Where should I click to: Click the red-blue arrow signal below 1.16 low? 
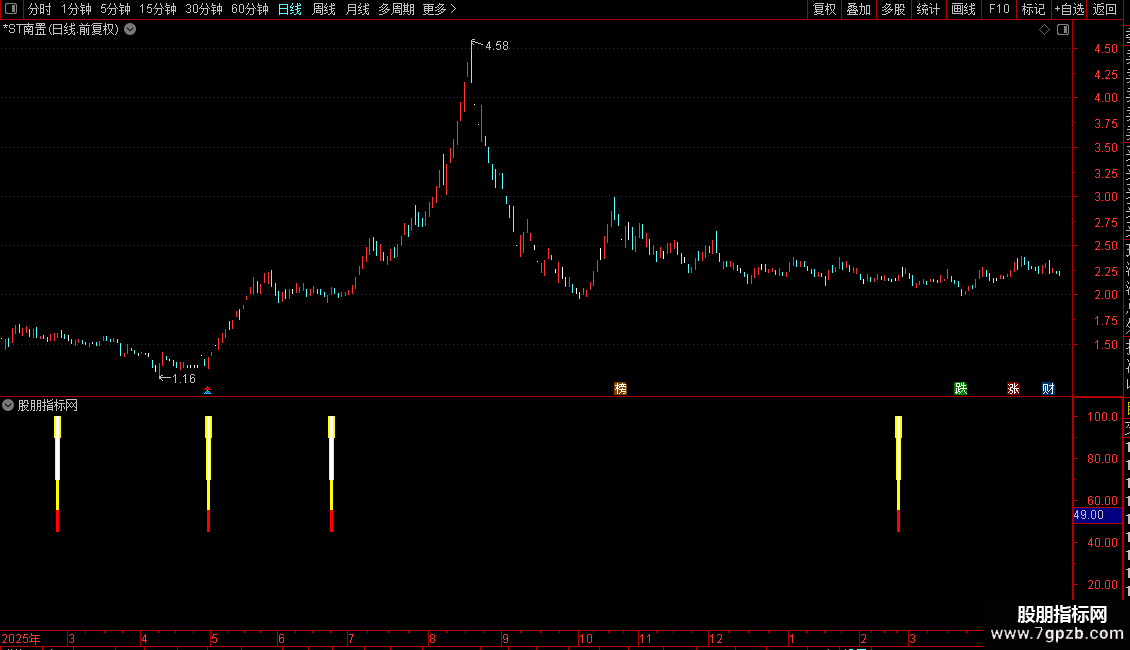click(208, 391)
